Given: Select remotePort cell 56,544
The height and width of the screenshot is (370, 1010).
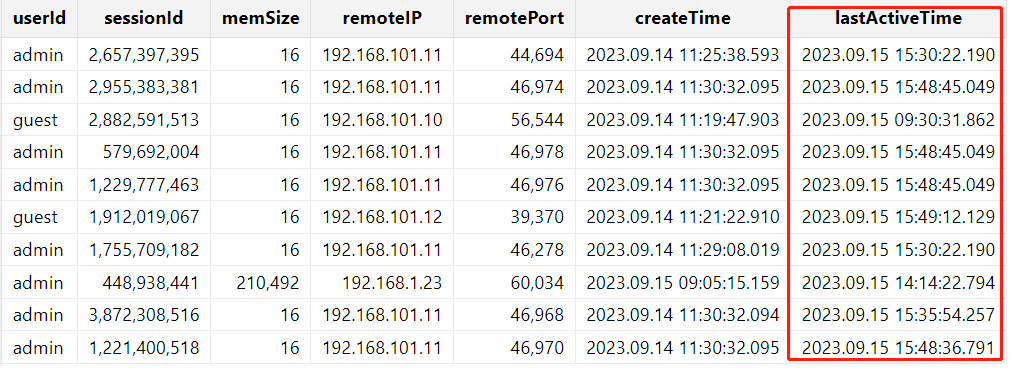Looking at the screenshot, I should 514,120.
